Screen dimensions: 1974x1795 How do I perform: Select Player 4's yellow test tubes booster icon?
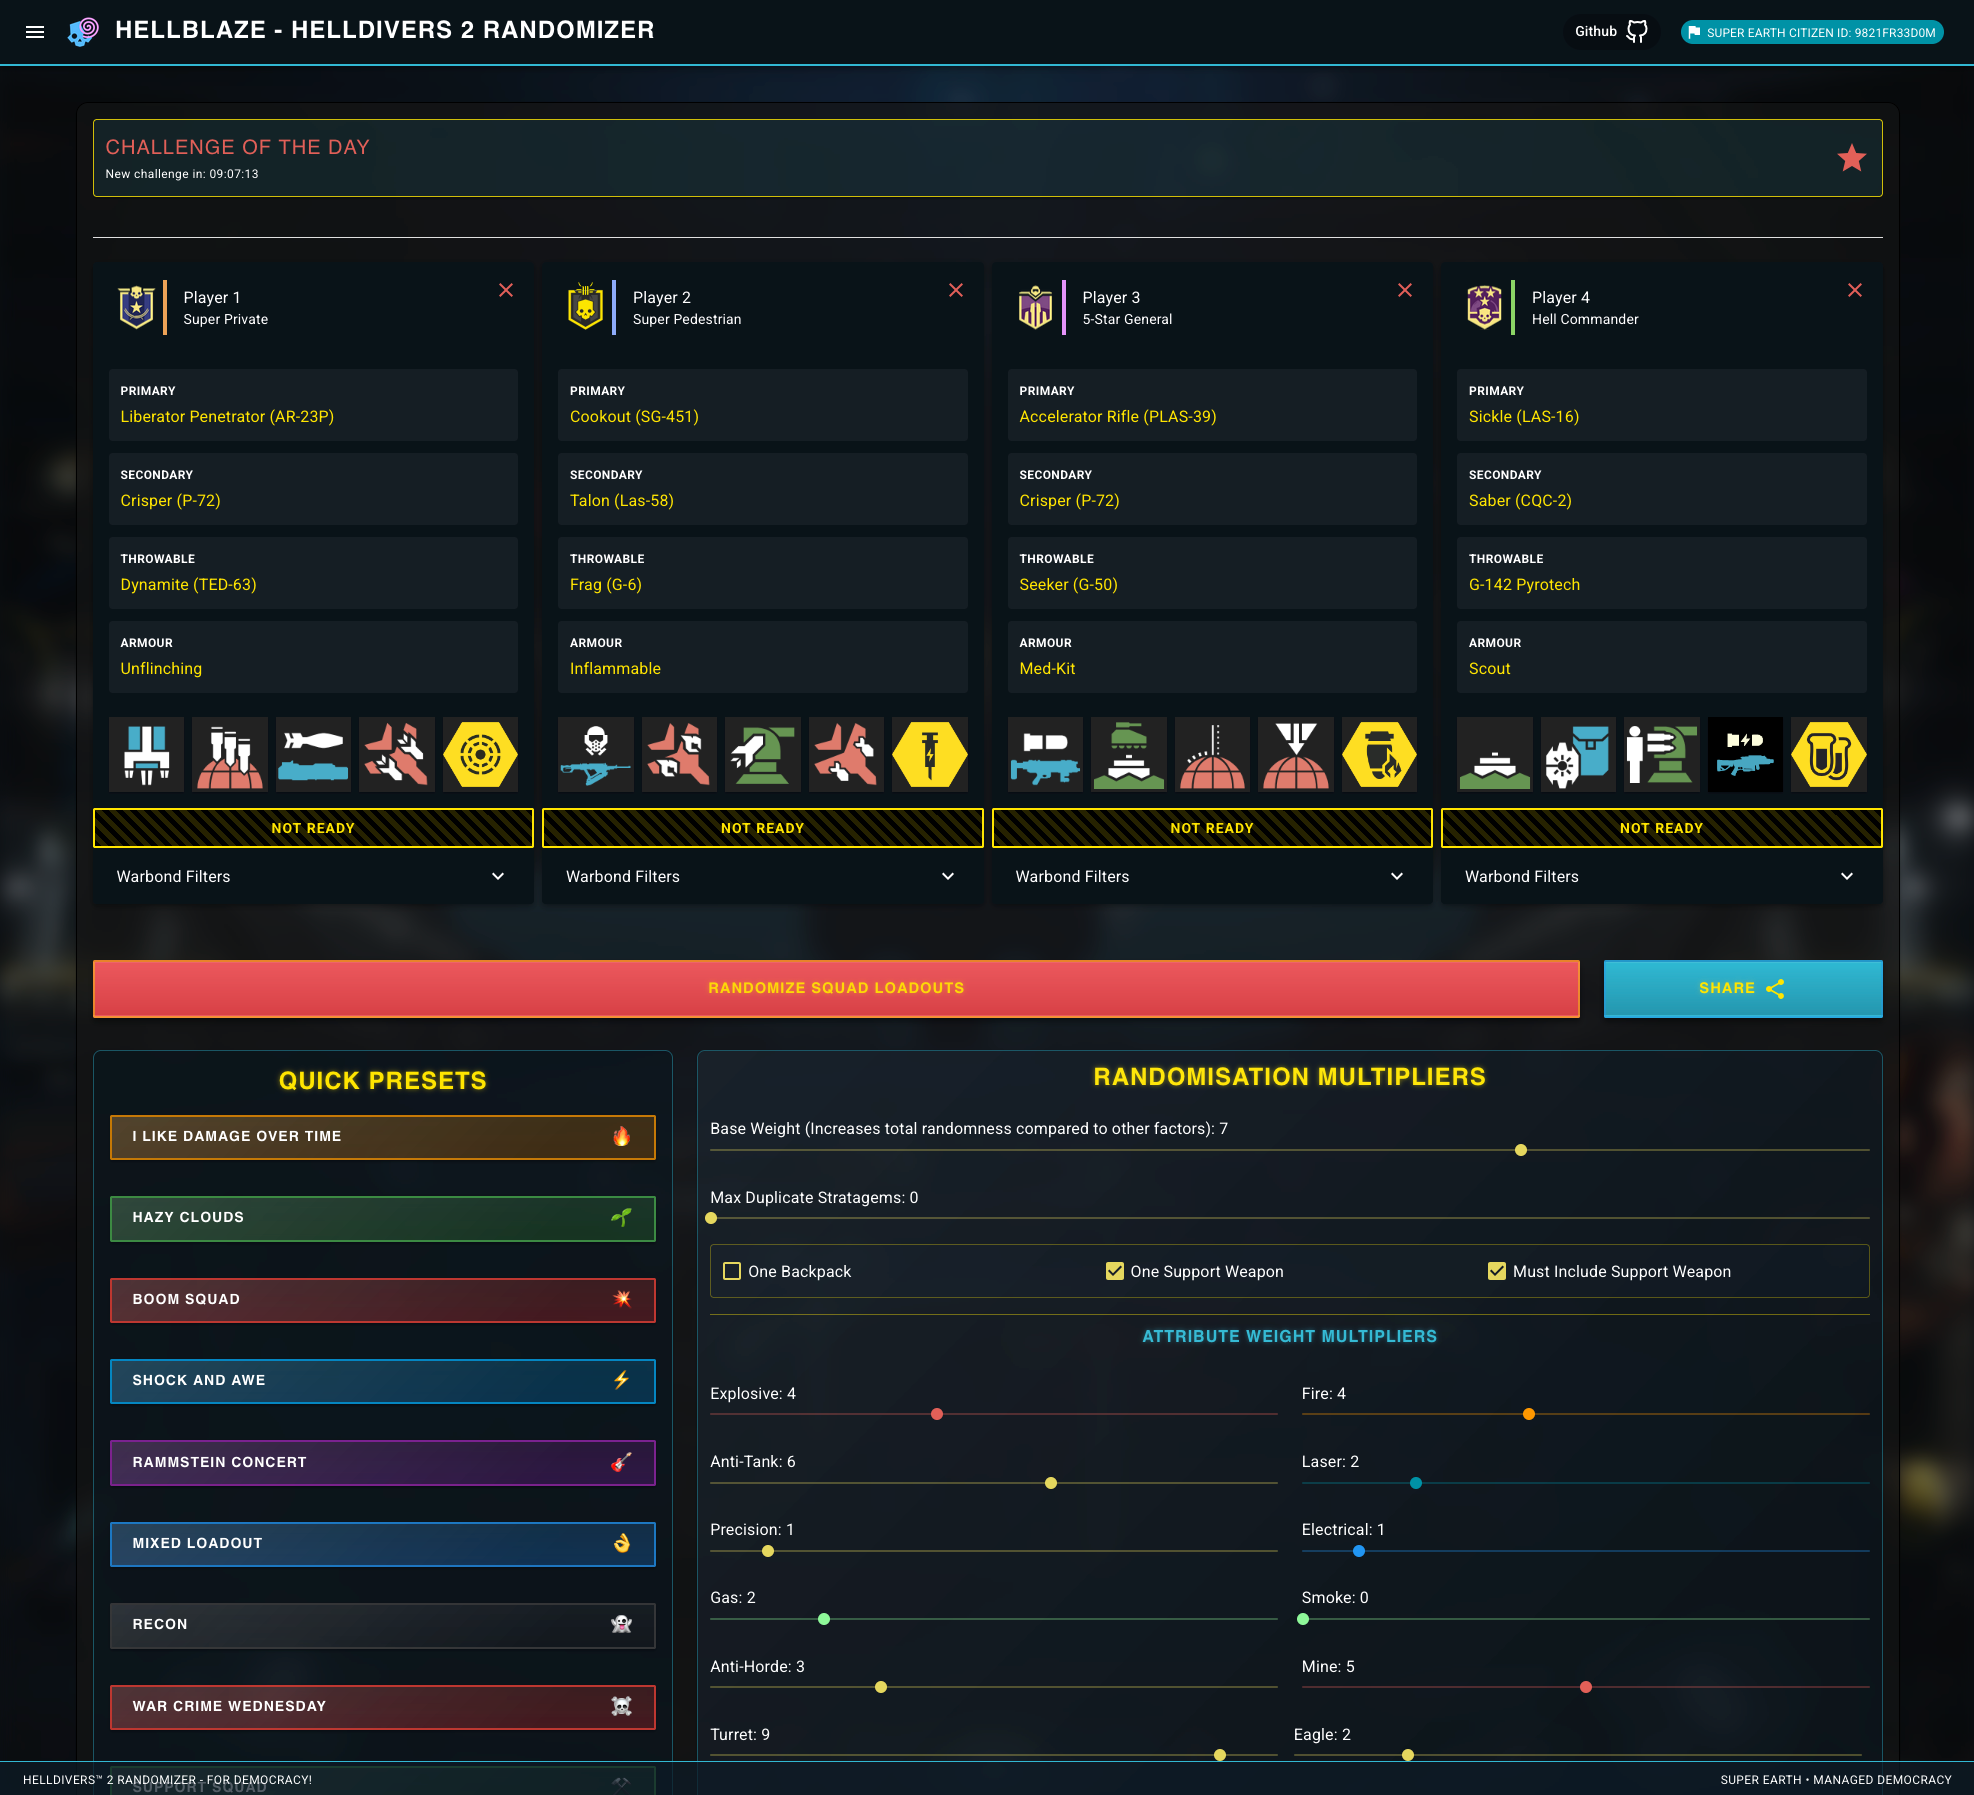(1829, 754)
